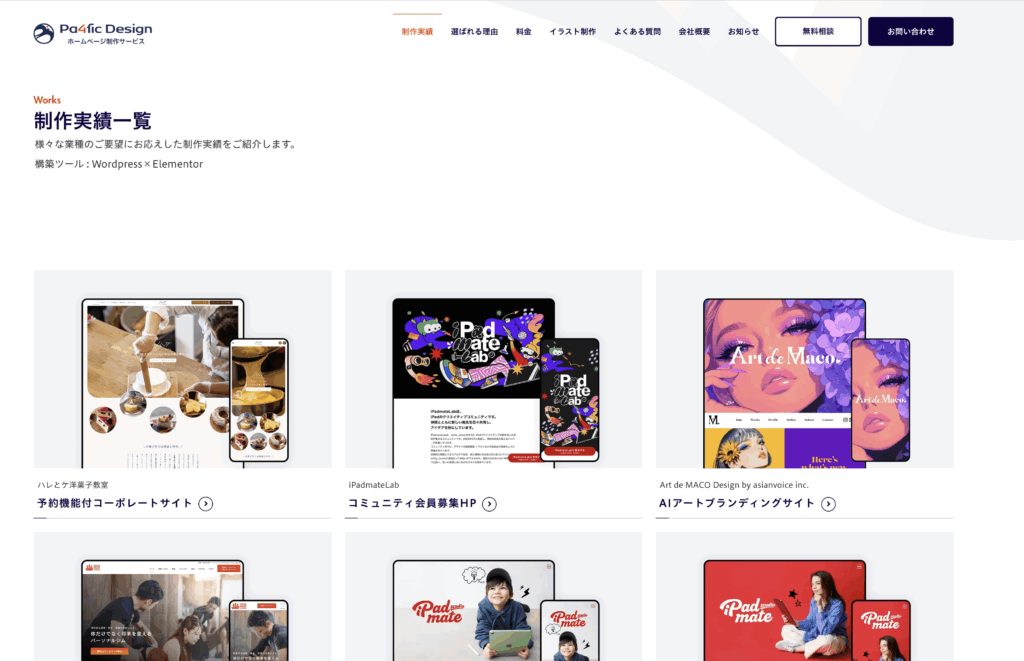Screen dimensions: 1024x661
Task: Open the よくある質問 menu item
Action: [x=637, y=31]
